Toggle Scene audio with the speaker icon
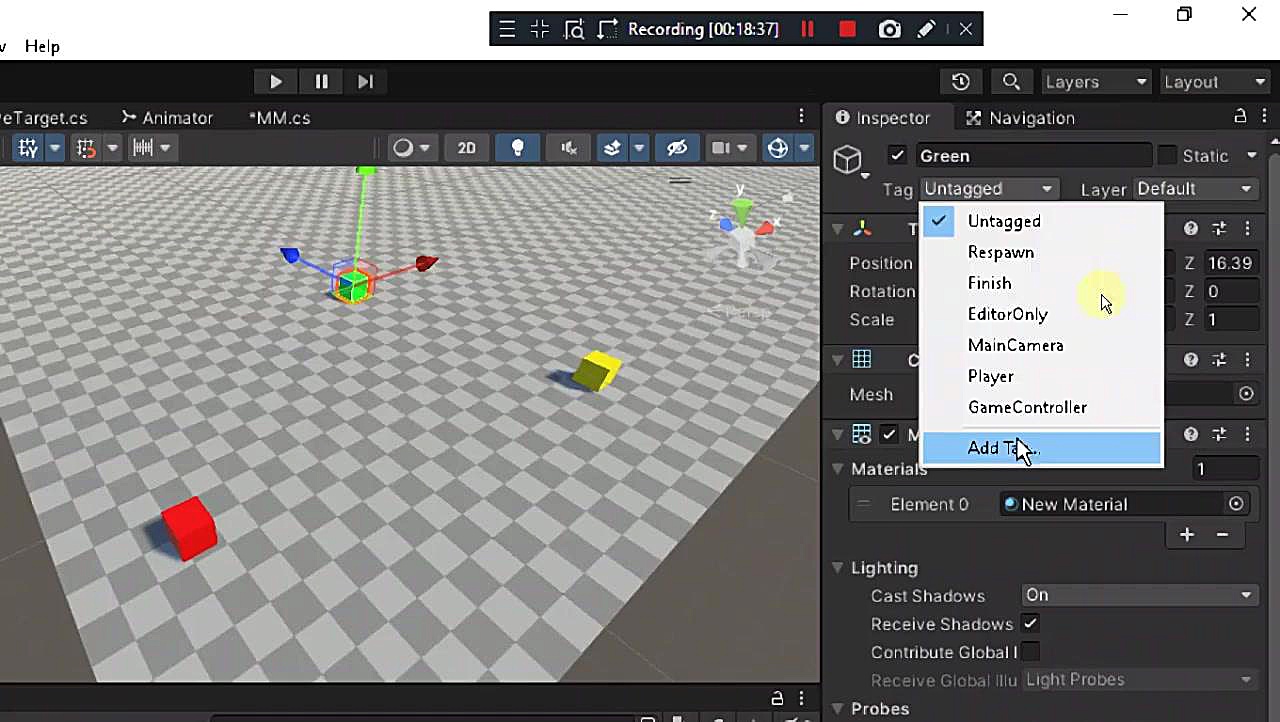The image size is (1280, 722). coord(569,148)
